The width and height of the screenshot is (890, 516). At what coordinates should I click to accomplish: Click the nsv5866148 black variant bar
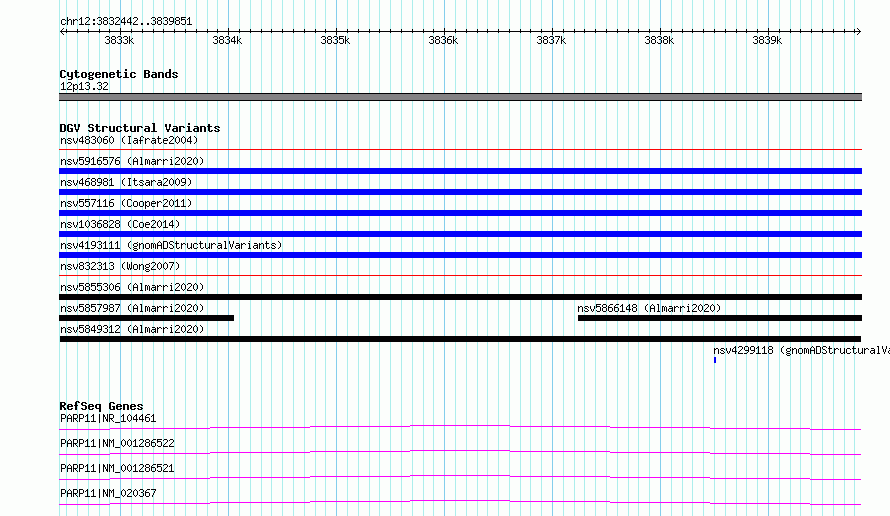720,318
